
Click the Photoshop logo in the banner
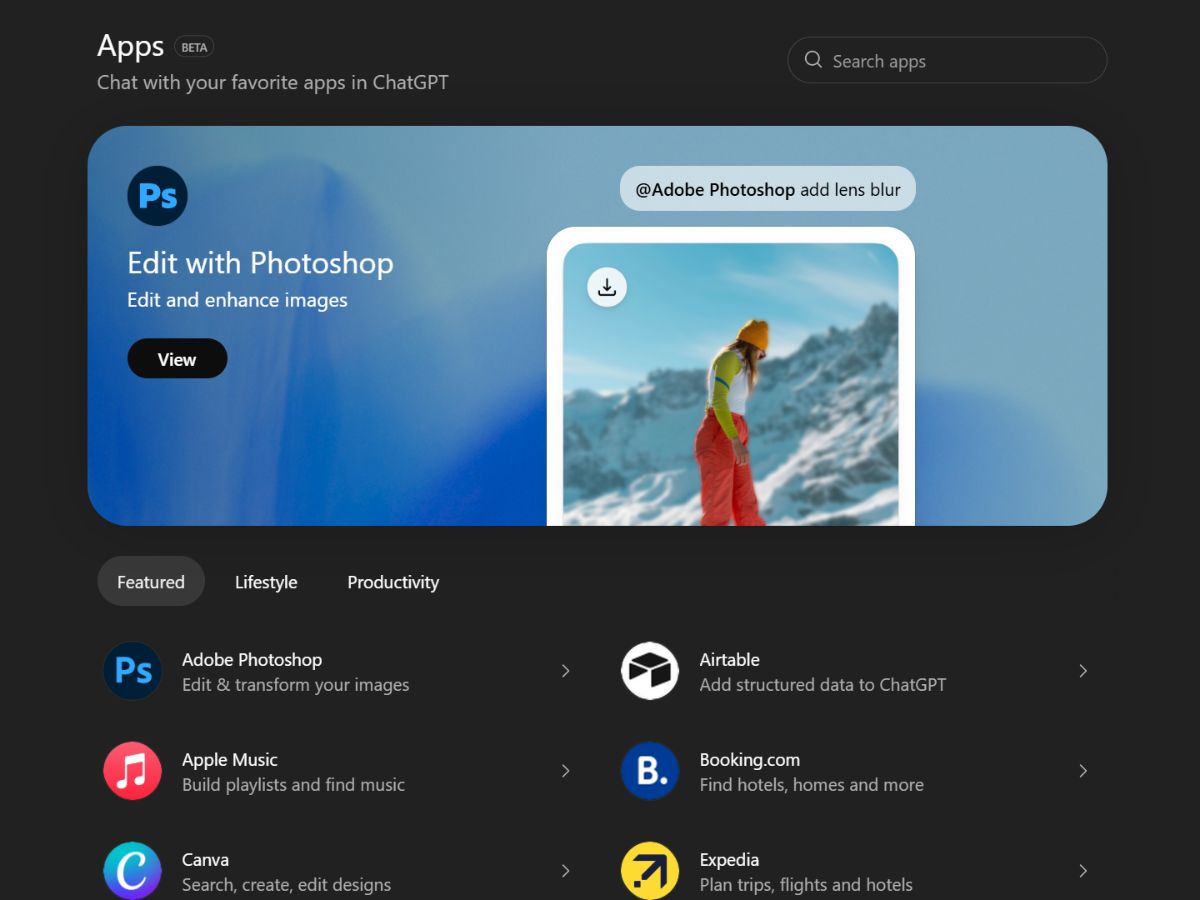tap(157, 196)
